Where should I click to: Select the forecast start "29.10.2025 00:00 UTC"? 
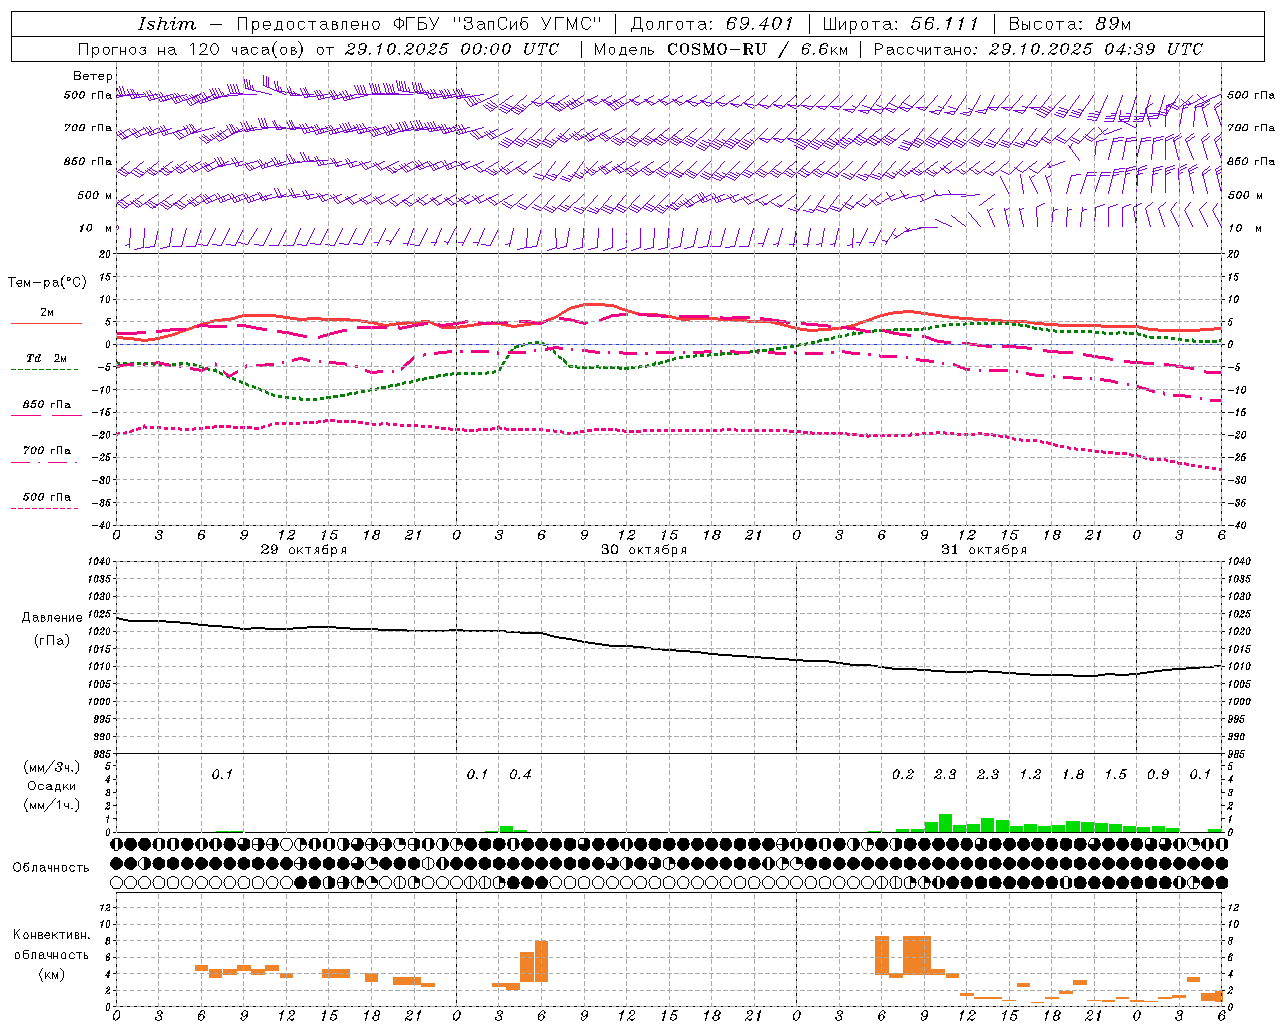tap(452, 49)
